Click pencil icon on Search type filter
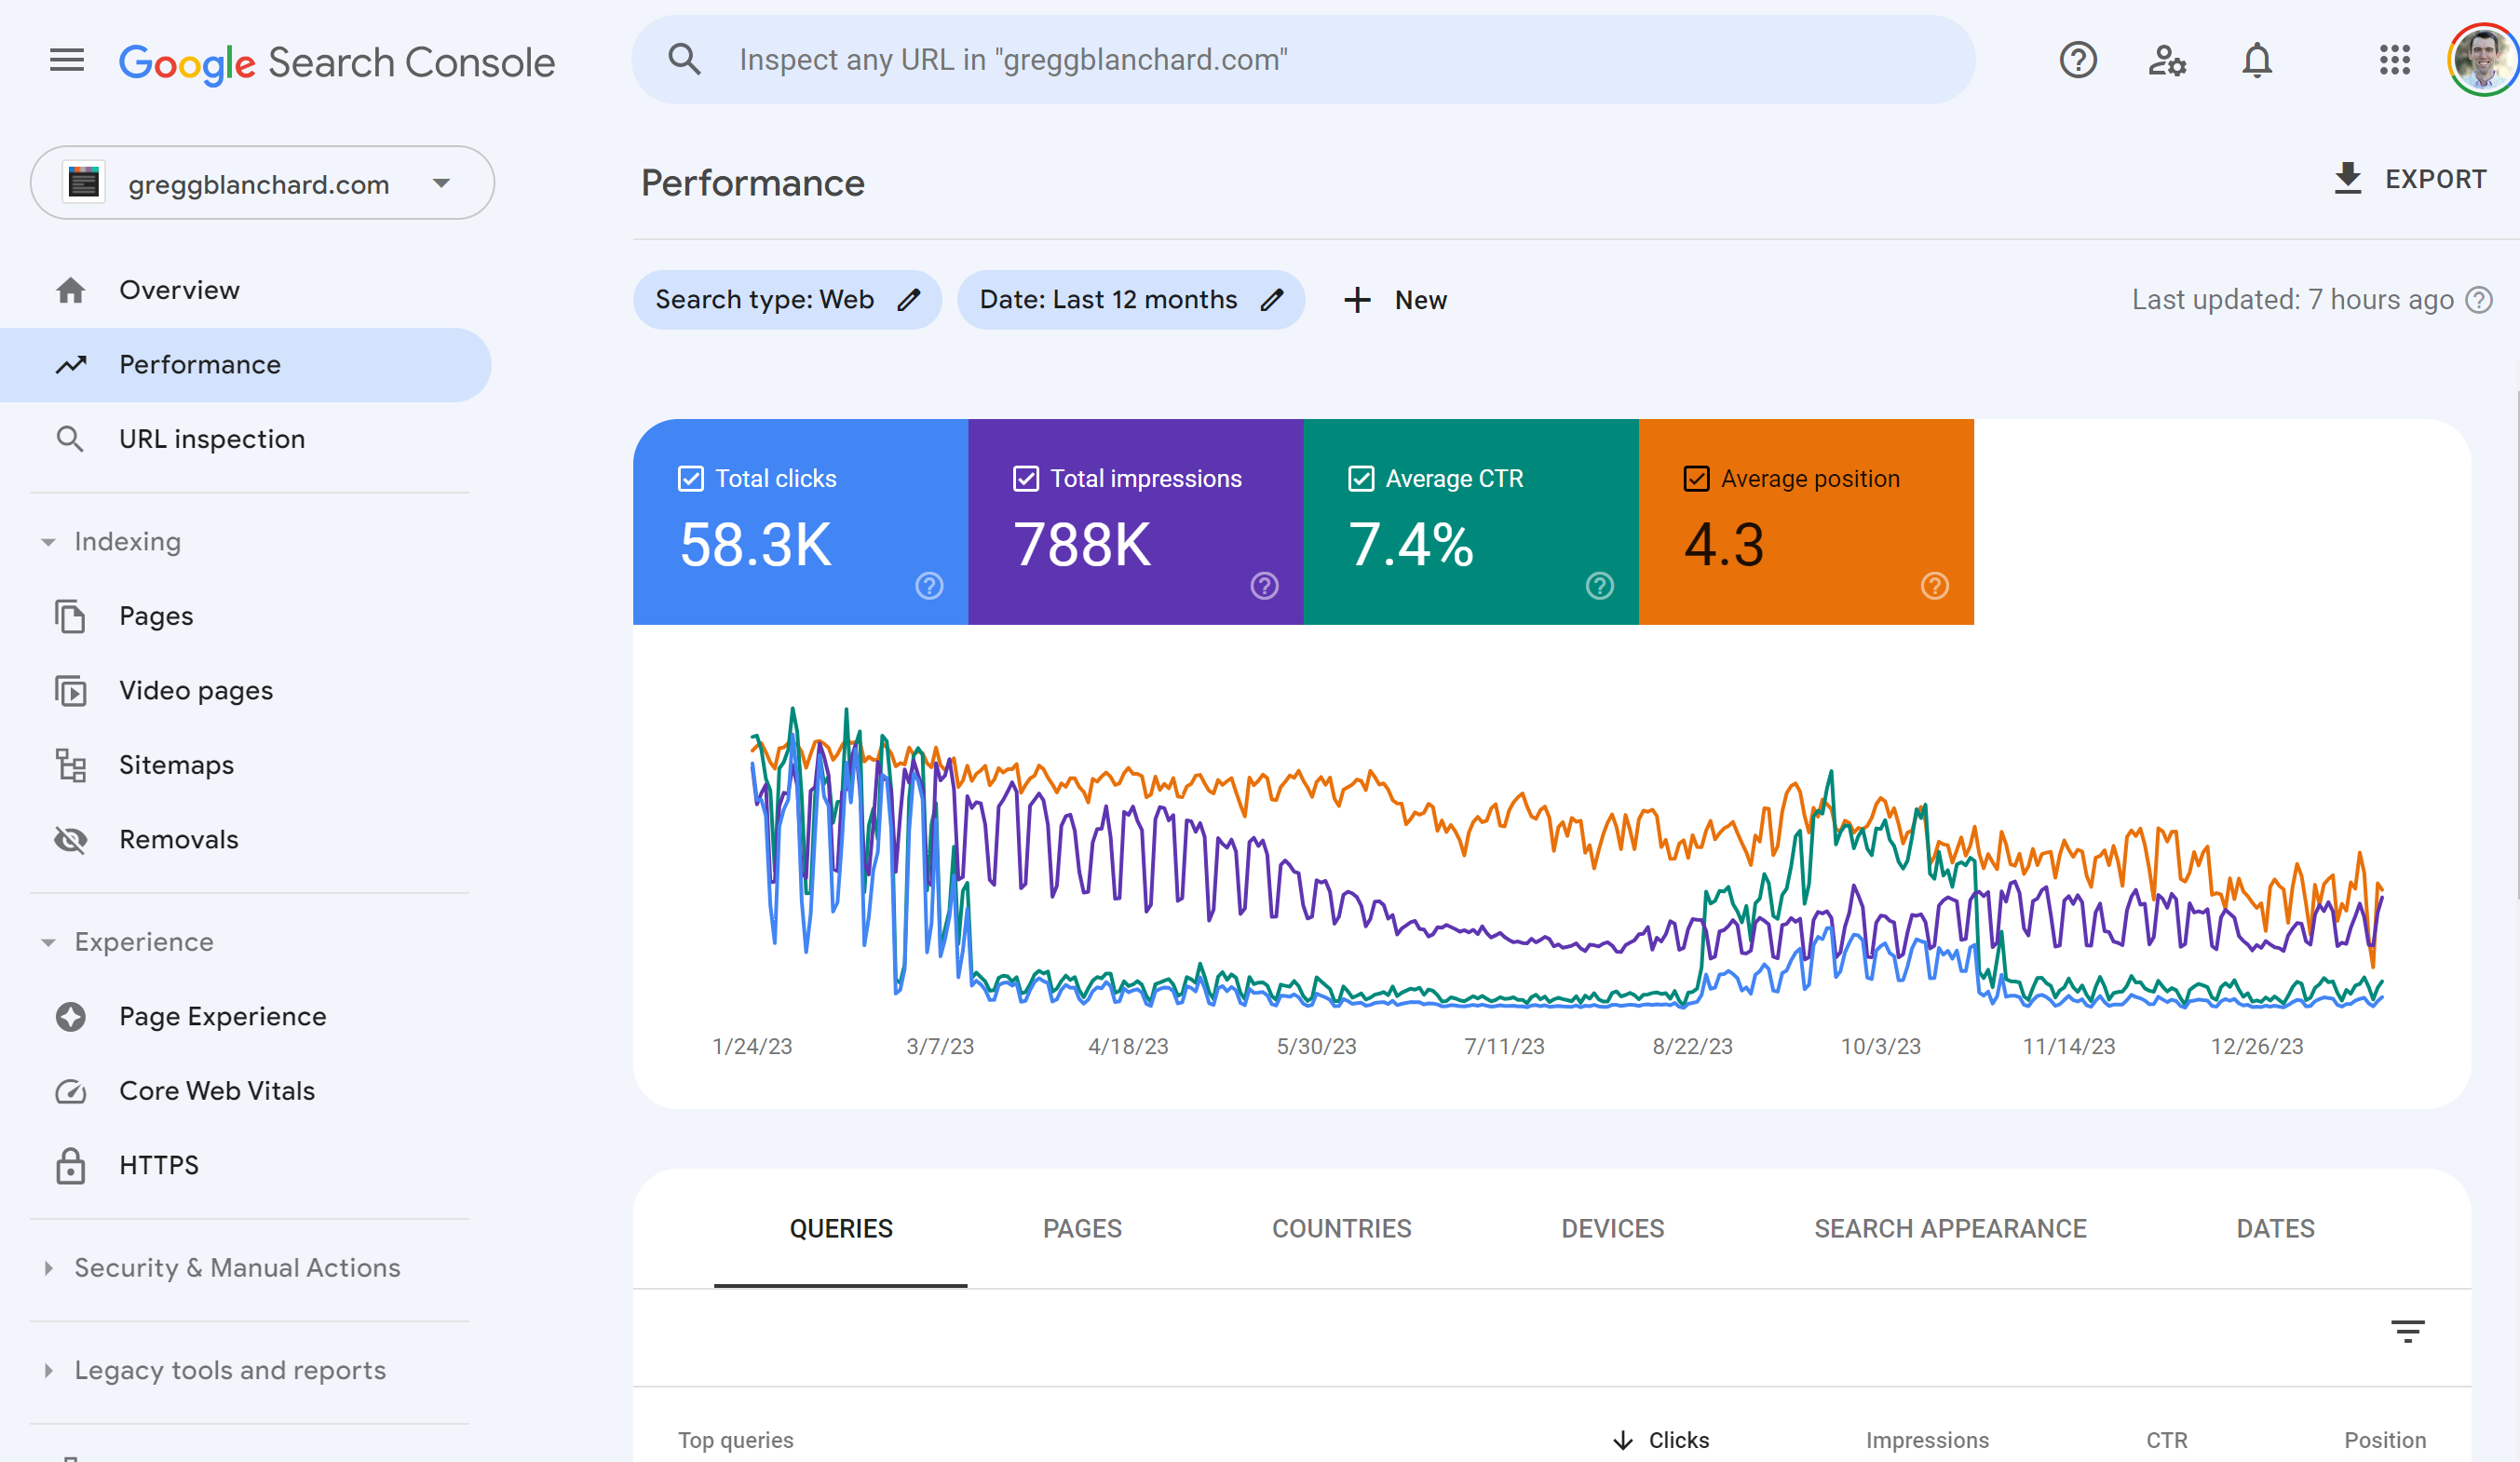The image size is (2520, 1462). pyautogui.click(x=908, y=300)
